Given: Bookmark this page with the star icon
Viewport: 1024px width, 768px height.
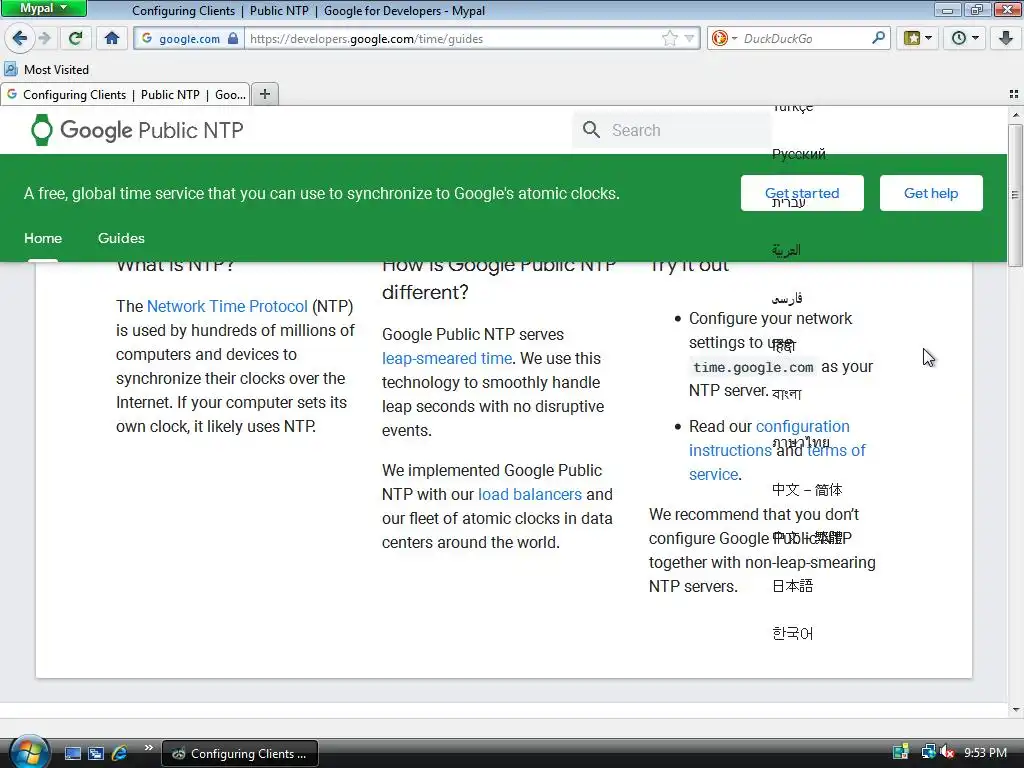Looking at the screenshot, I should pos(669,39).
